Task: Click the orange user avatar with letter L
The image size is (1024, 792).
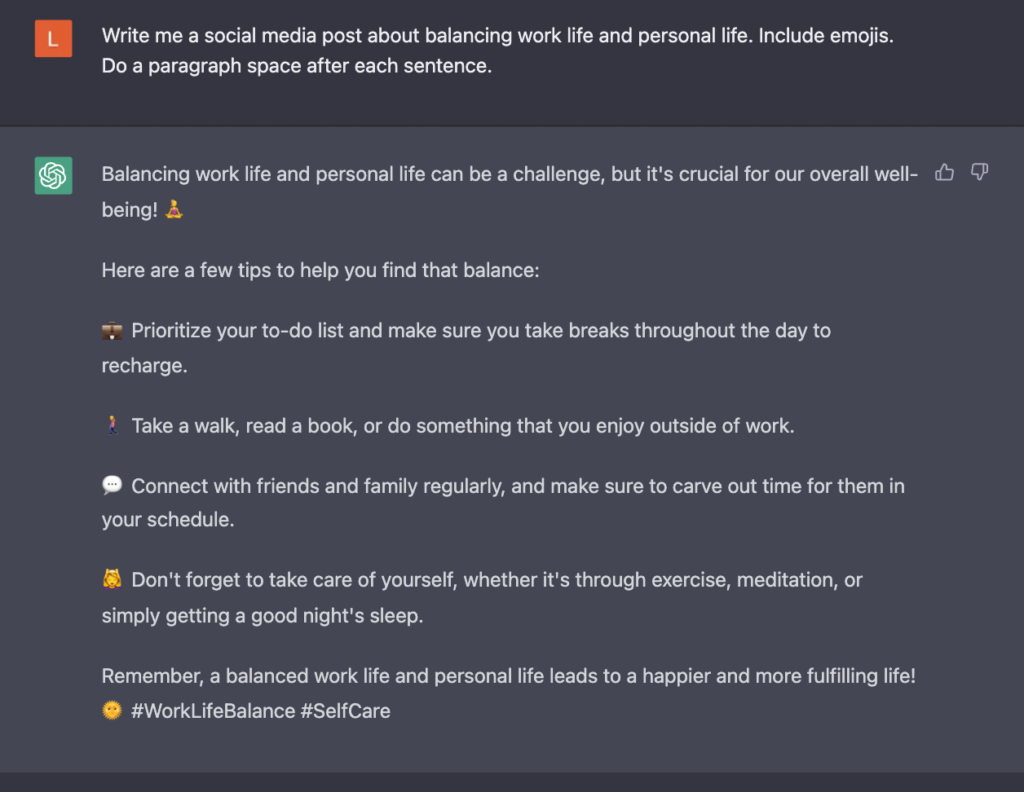Action: (53, 38)
